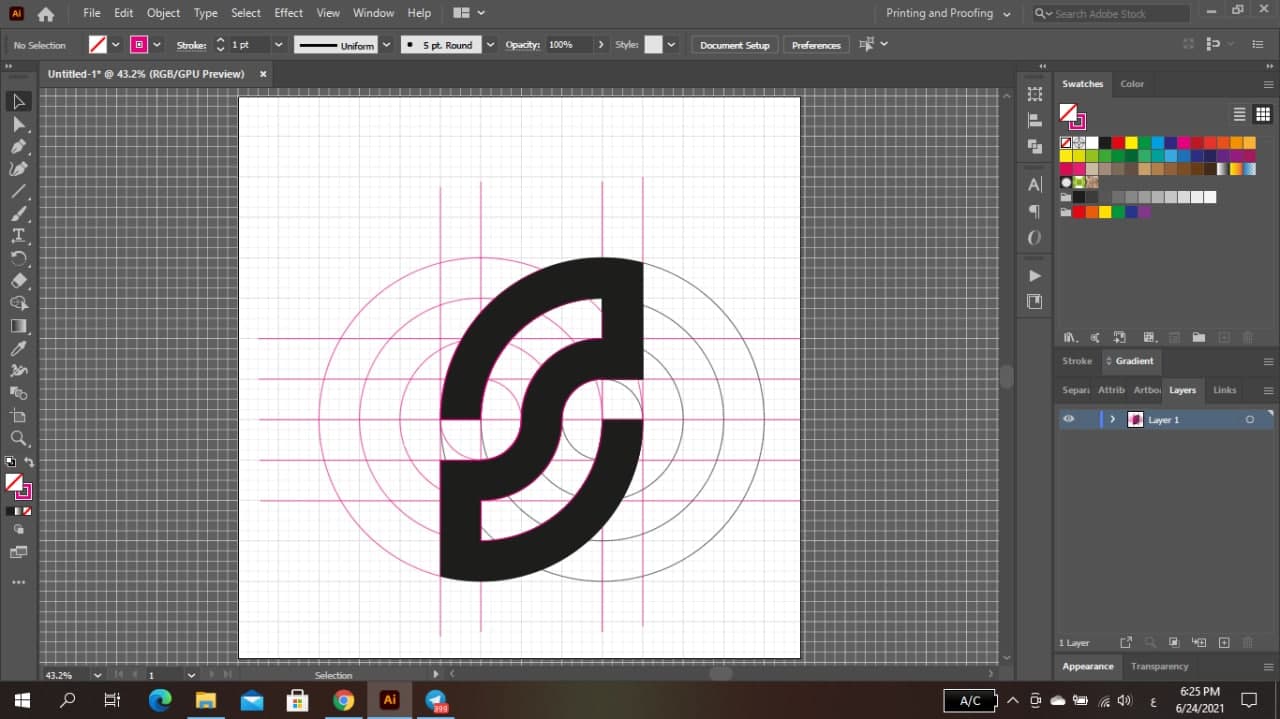Select the Paintbrush tool
This screenshot has height=719, width=1280.
click(18, 214)
